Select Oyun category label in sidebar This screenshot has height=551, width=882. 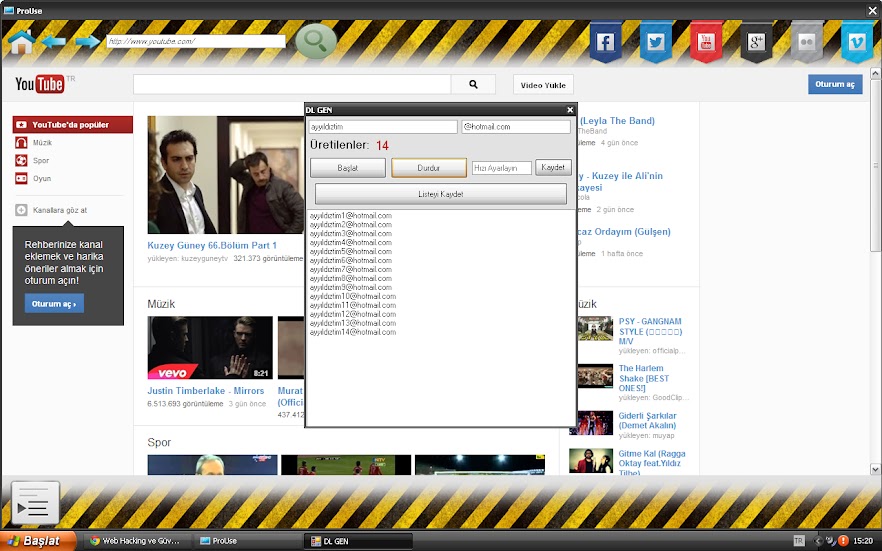[x=42, y=179]
